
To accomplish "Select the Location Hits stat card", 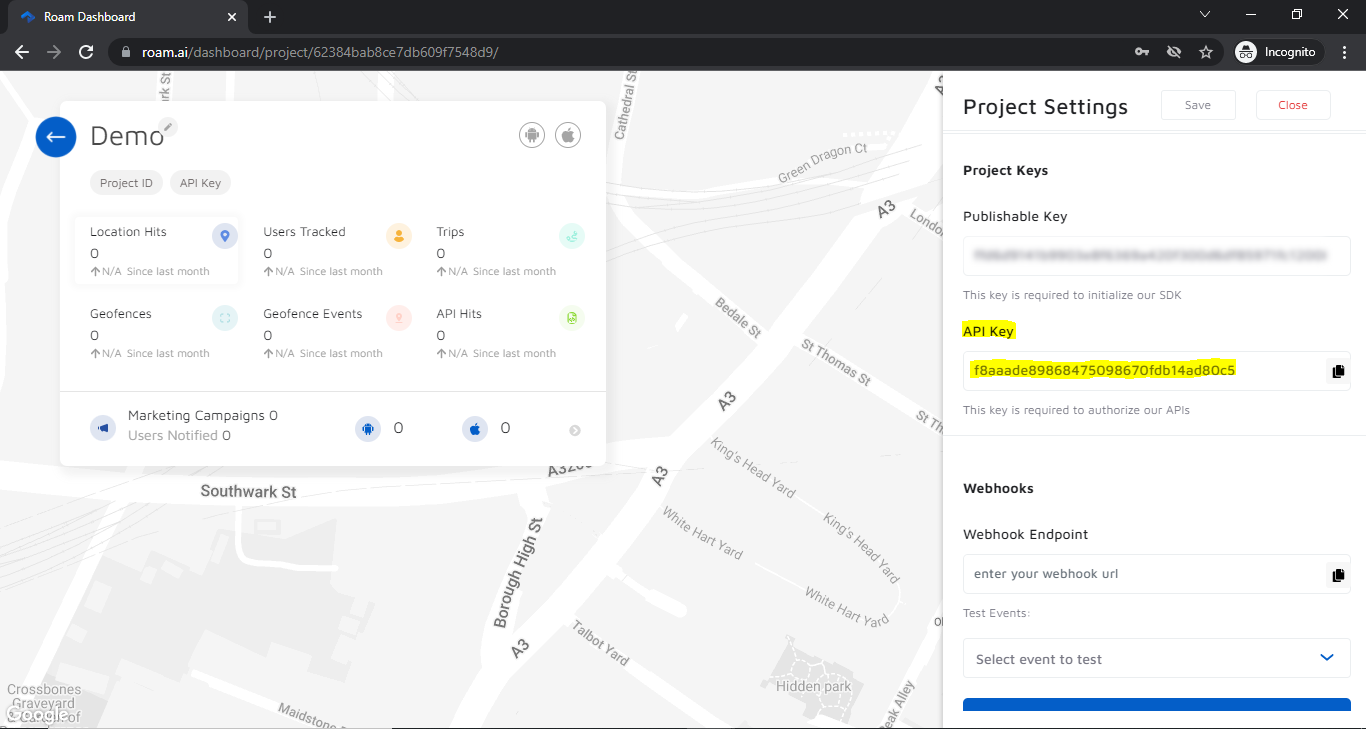I will tap(157, 250).
